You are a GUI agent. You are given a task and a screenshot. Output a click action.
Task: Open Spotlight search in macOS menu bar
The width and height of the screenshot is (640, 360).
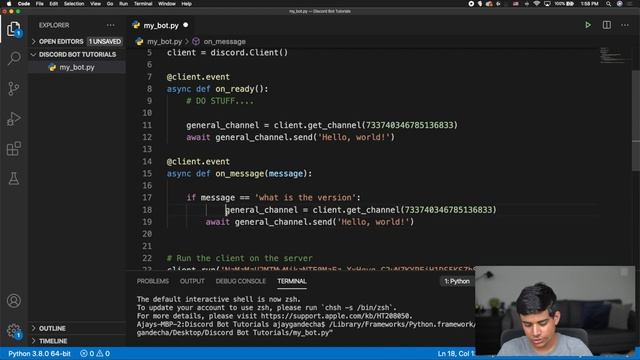point(609,4)
